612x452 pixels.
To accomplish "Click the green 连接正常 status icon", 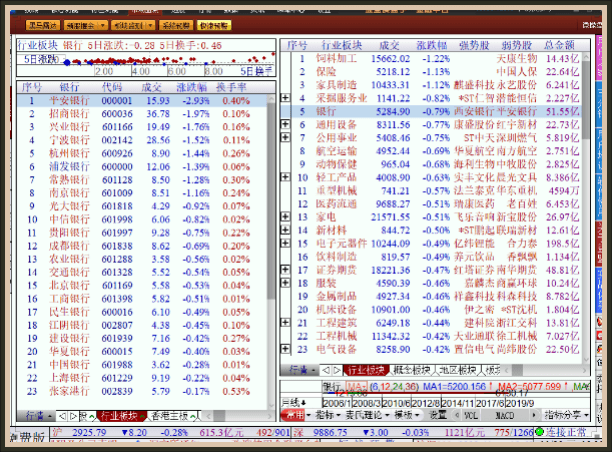I will point(540,432).
